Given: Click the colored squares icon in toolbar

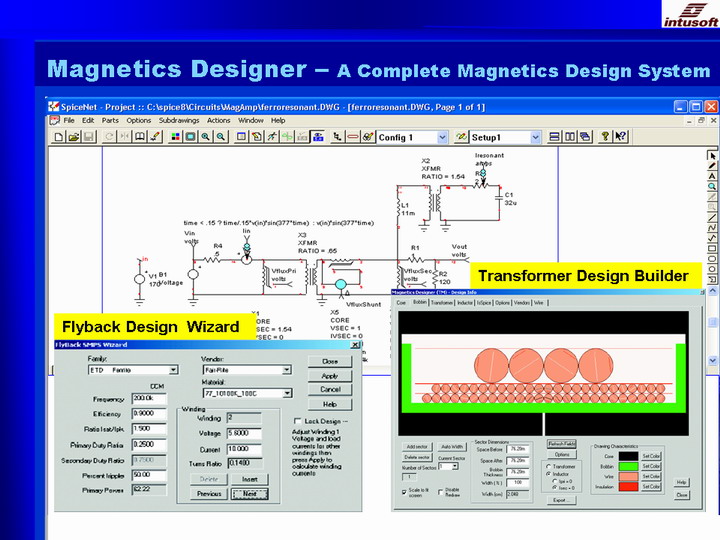Looking at the screenshot, I should pos(175,137).
